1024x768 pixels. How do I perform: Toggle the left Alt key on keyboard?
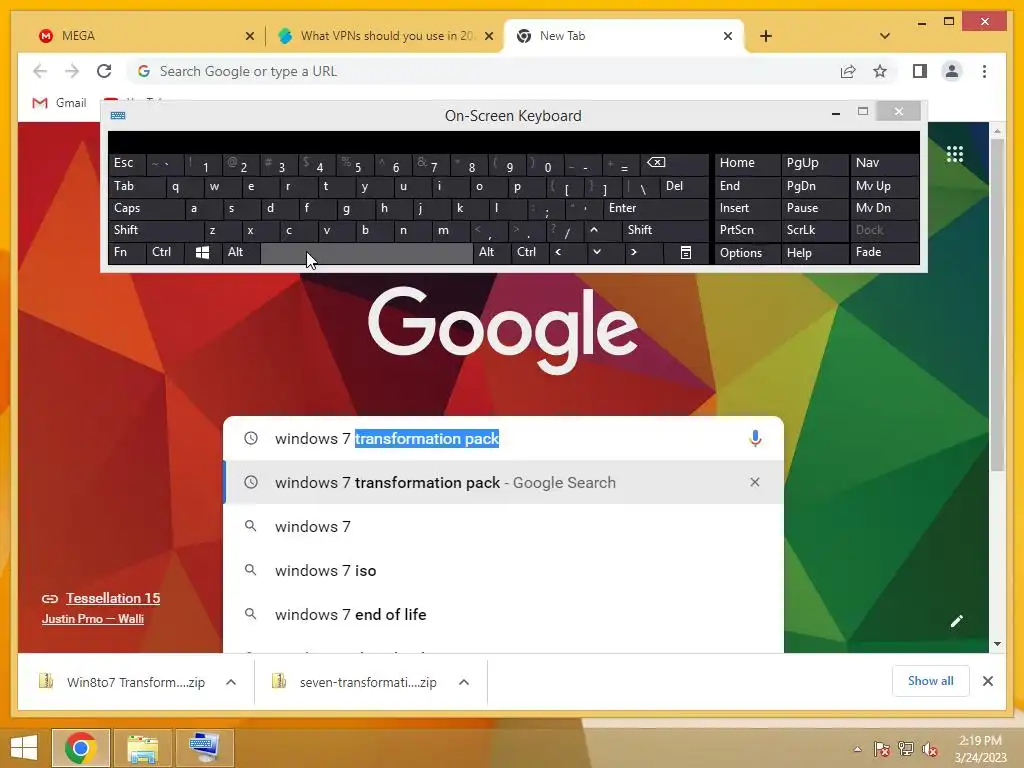[240, 252]
